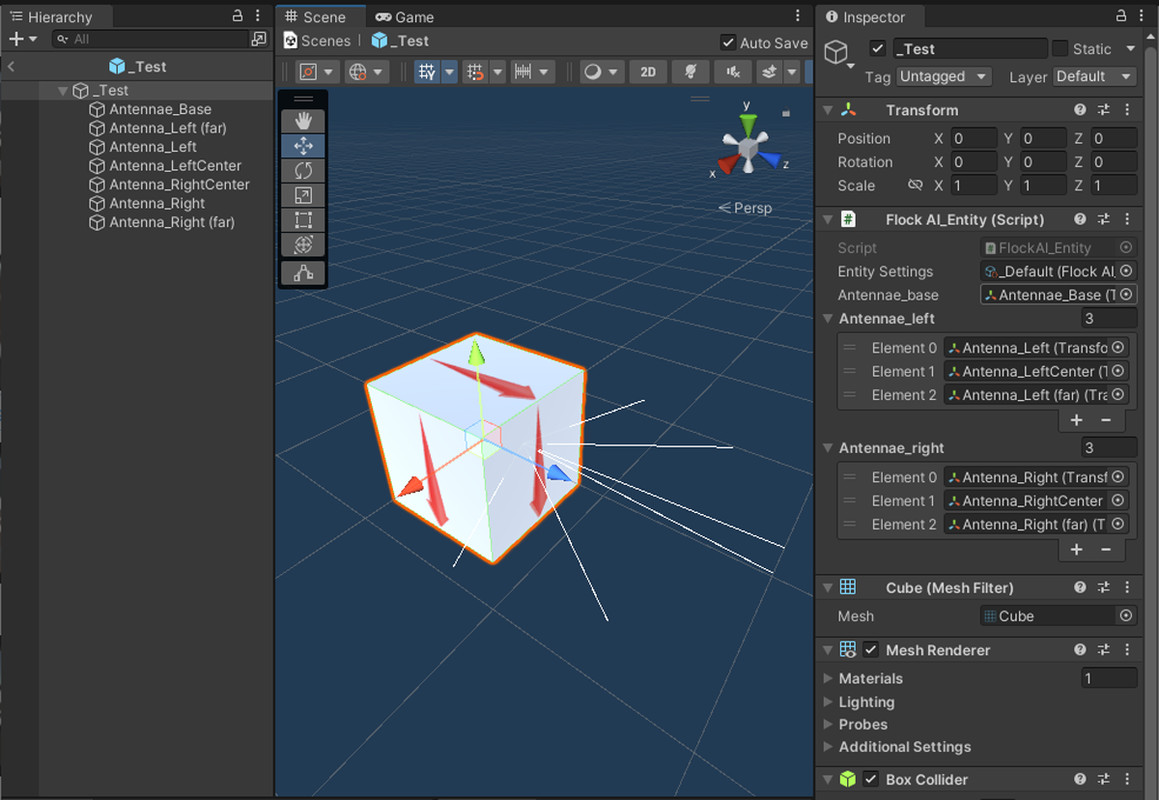
Task: Open object picker for Mesh field
Action: pyautogui.click(x=1125, y=615)
